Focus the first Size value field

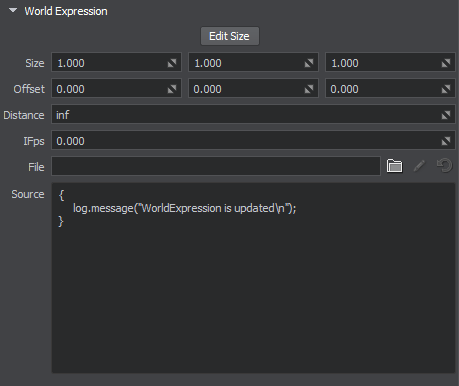[x=116, y=62]
